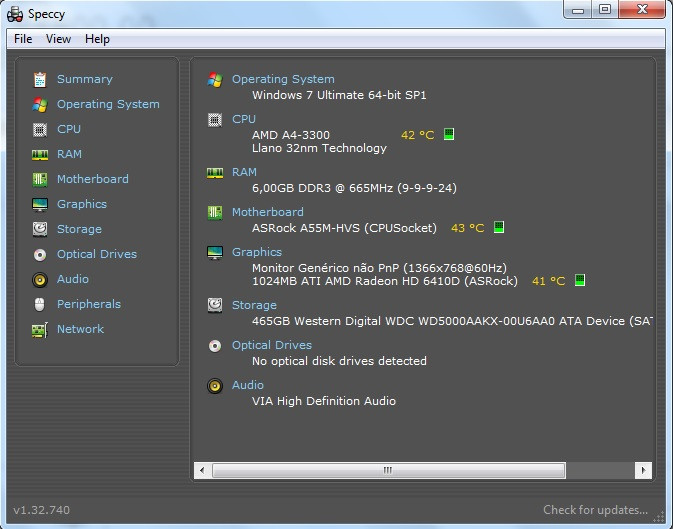Open the View menu
Image resolution: width=673 pixels, height=529 pixels.
pyautogui.click(x=58, y=39)
